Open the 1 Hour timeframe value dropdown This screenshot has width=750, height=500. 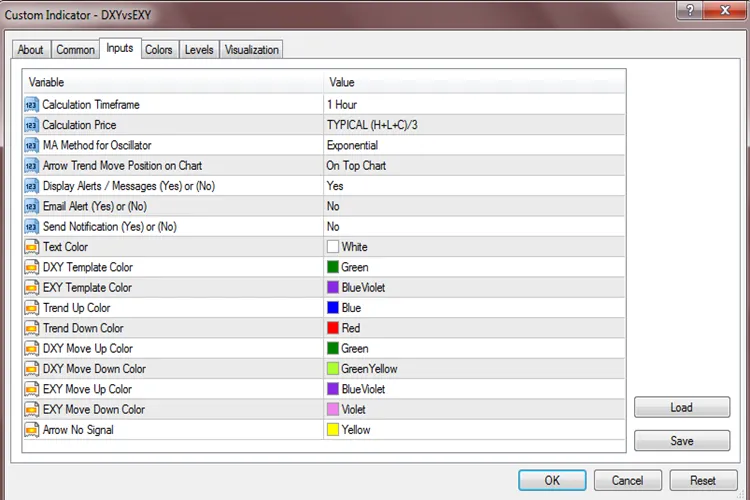click(x=342, y=105)
